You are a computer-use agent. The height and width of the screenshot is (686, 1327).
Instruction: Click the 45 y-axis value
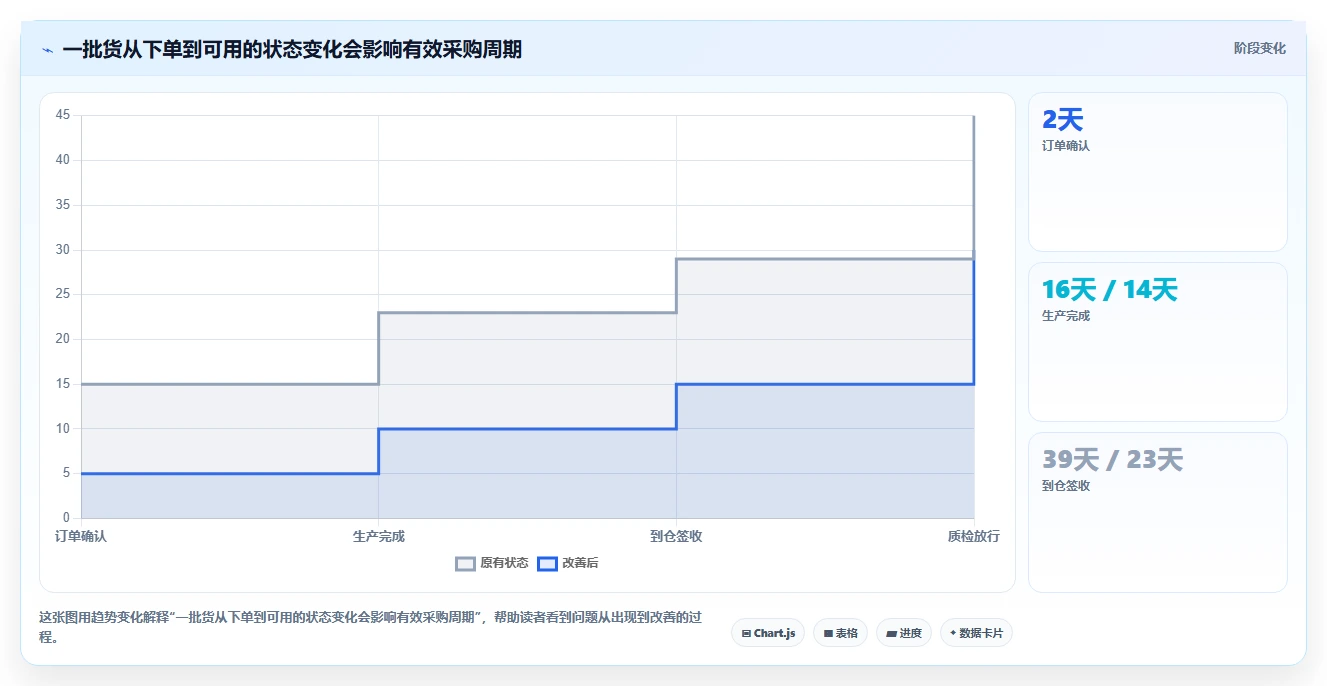click(63, 115)
